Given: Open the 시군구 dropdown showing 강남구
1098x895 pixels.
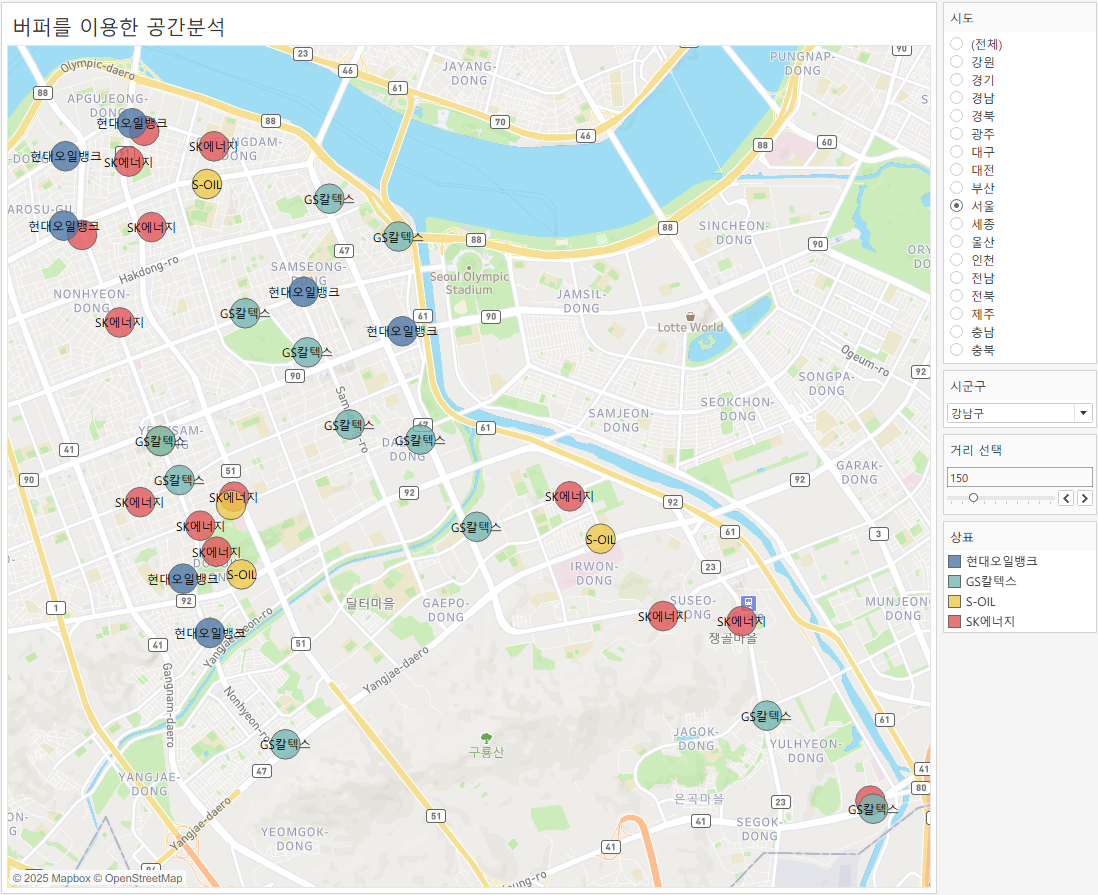Looking at the screenshot, I should [x=1020, y=413].
